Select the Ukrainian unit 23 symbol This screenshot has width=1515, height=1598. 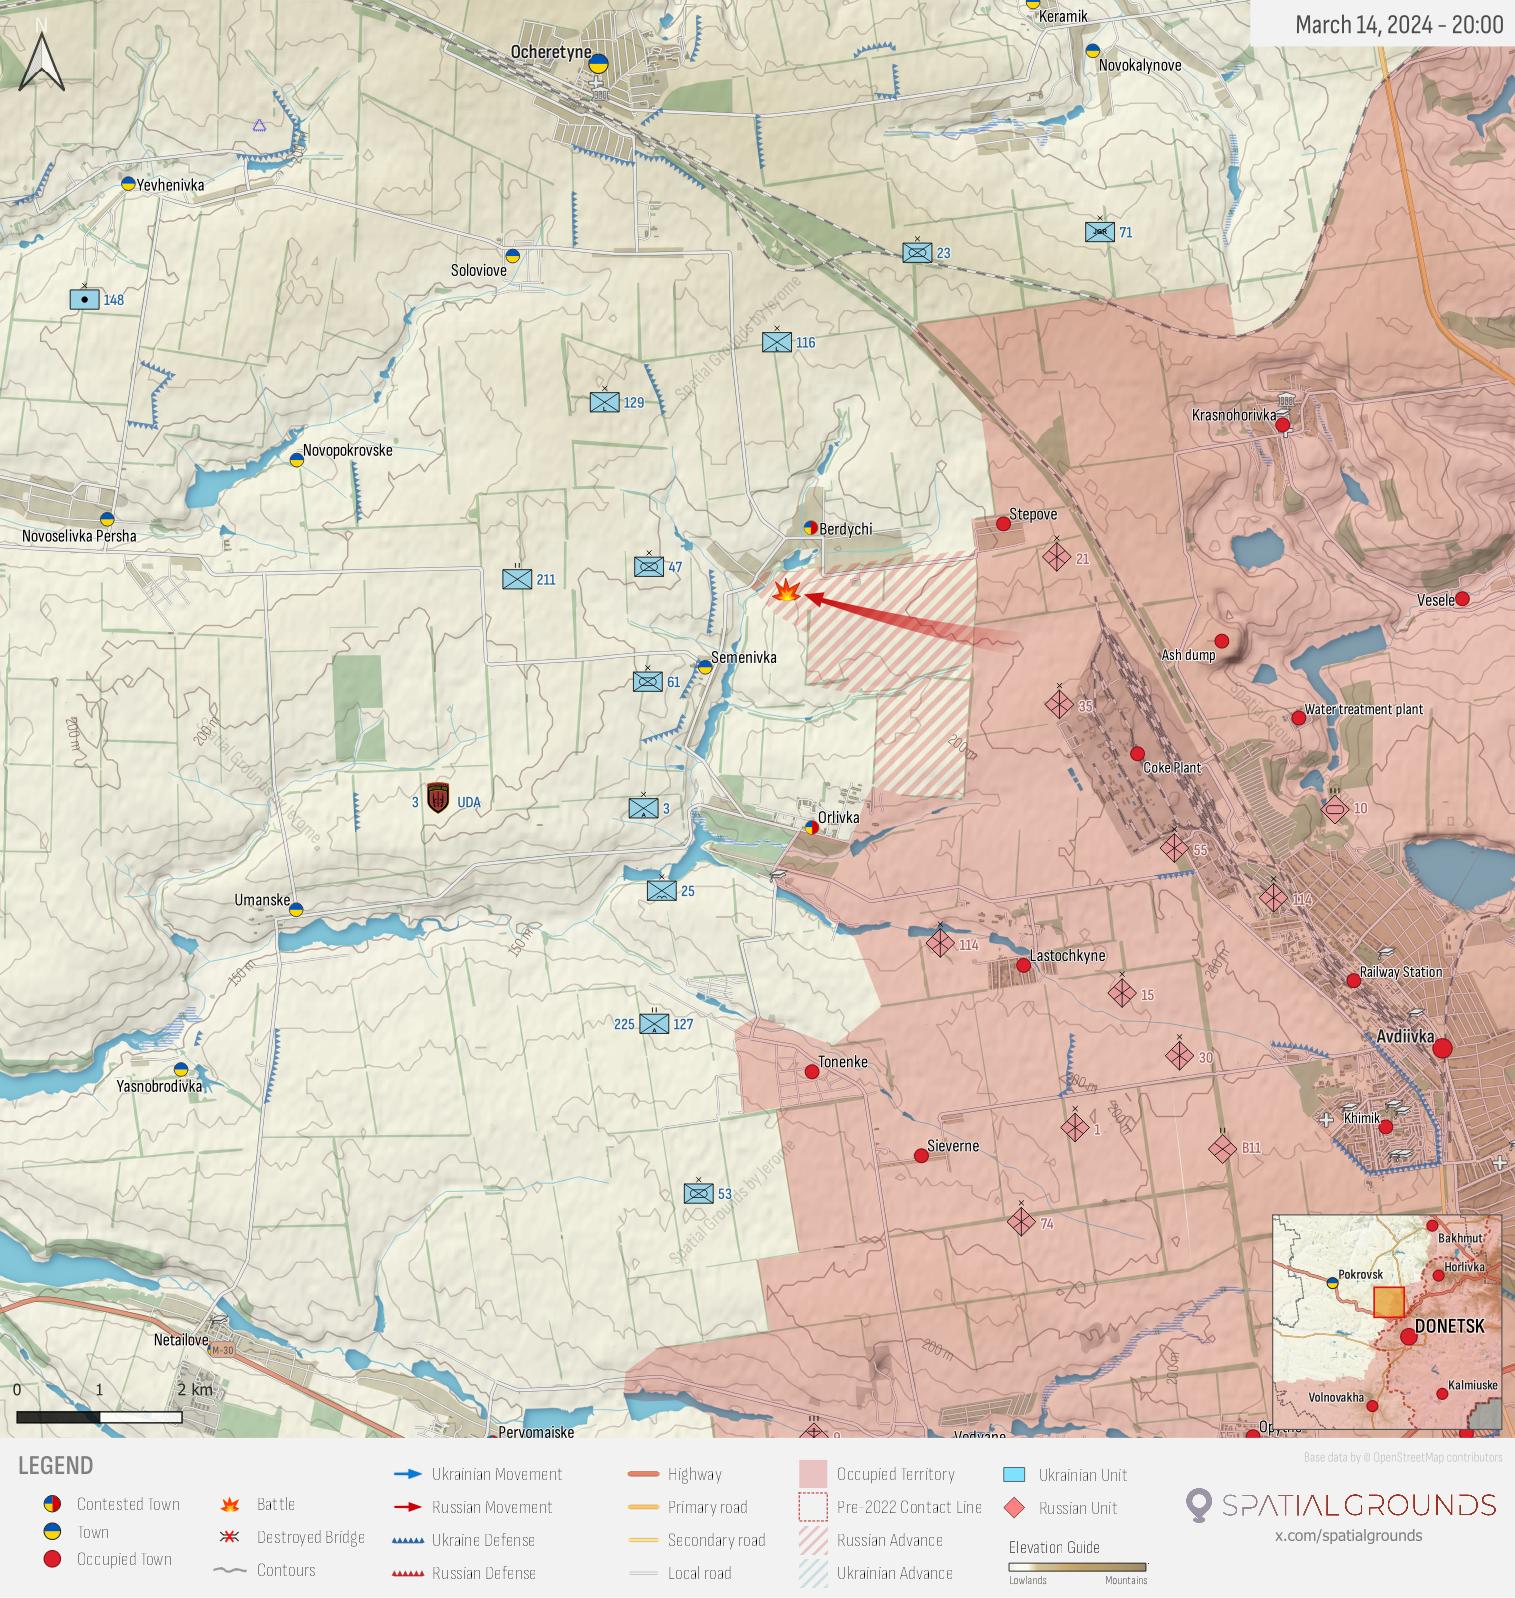(917, 253)
